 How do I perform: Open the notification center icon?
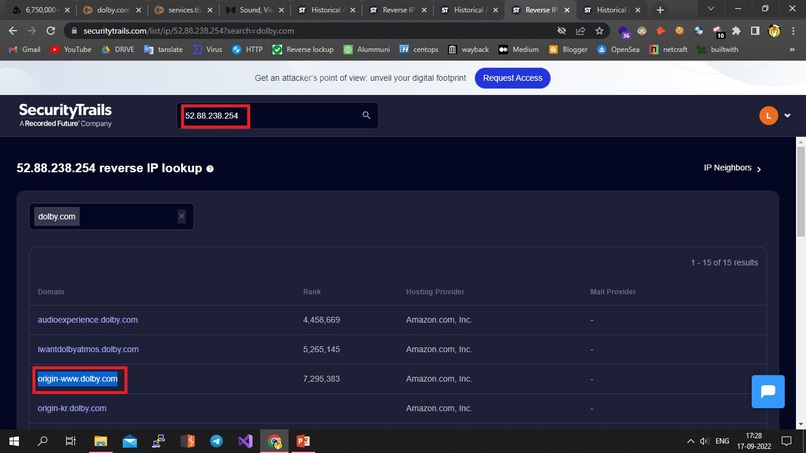(x=786, y=441)
